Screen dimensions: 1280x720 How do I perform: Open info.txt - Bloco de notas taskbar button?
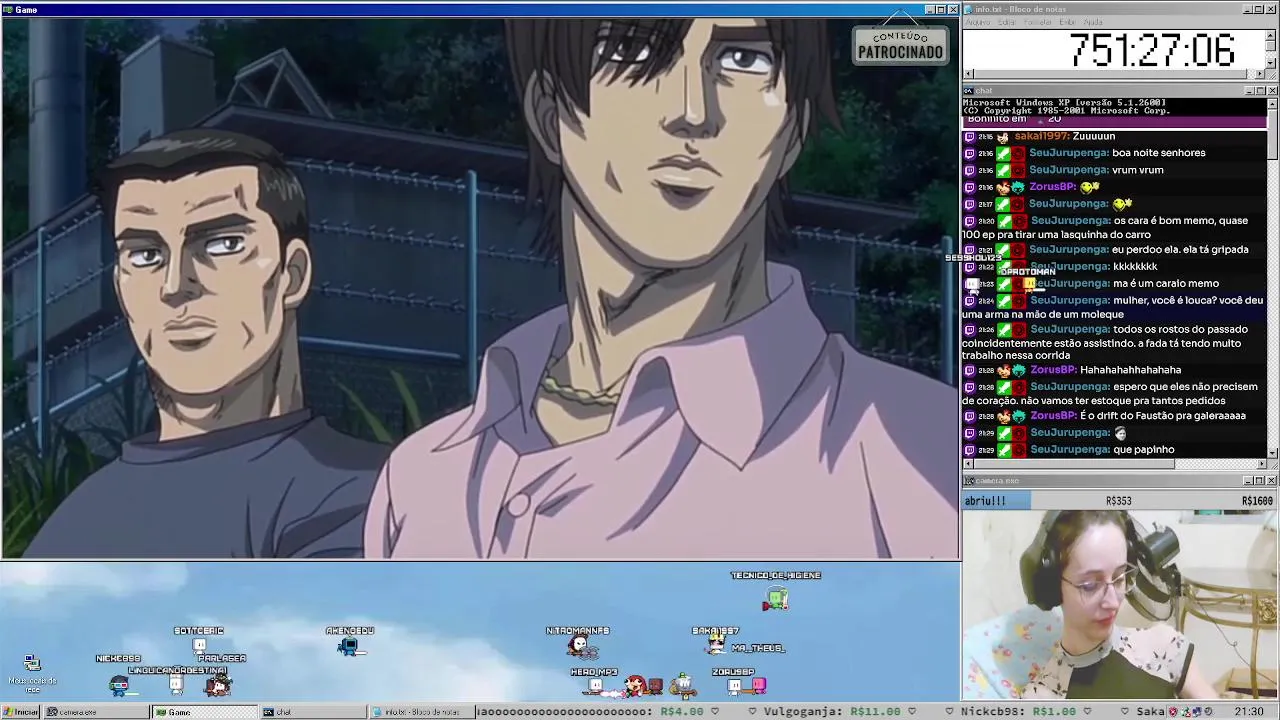(x=420, y=712)
